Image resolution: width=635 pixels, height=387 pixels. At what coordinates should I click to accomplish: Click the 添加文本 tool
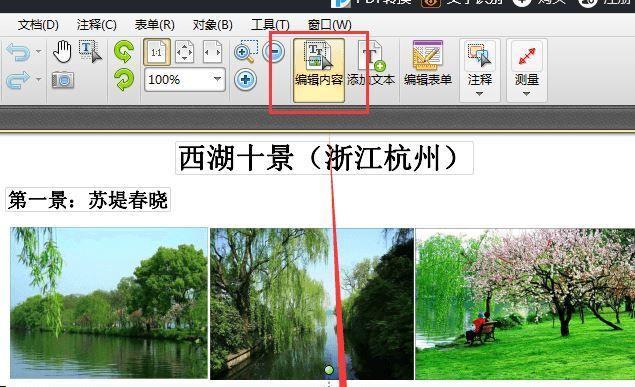tap(371, 64)
